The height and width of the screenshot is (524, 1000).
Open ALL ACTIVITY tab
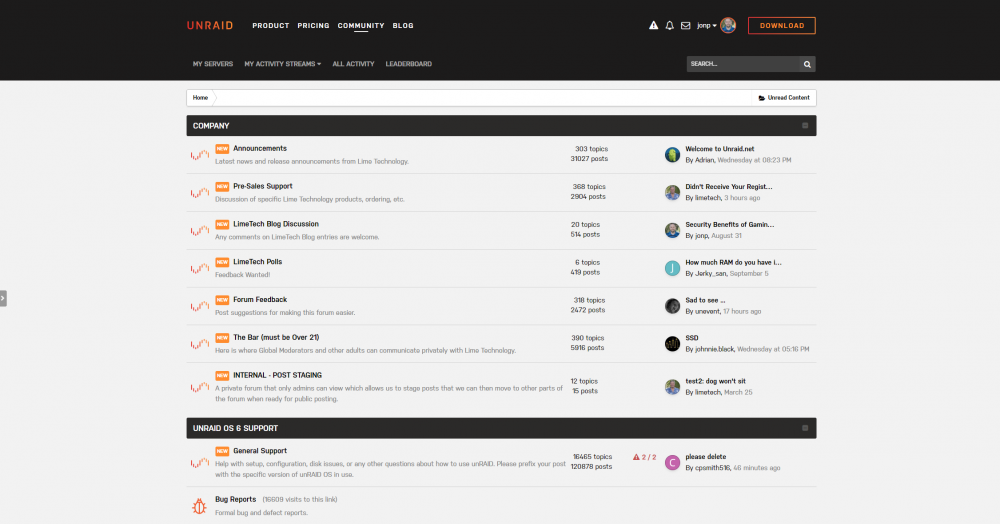353,64
